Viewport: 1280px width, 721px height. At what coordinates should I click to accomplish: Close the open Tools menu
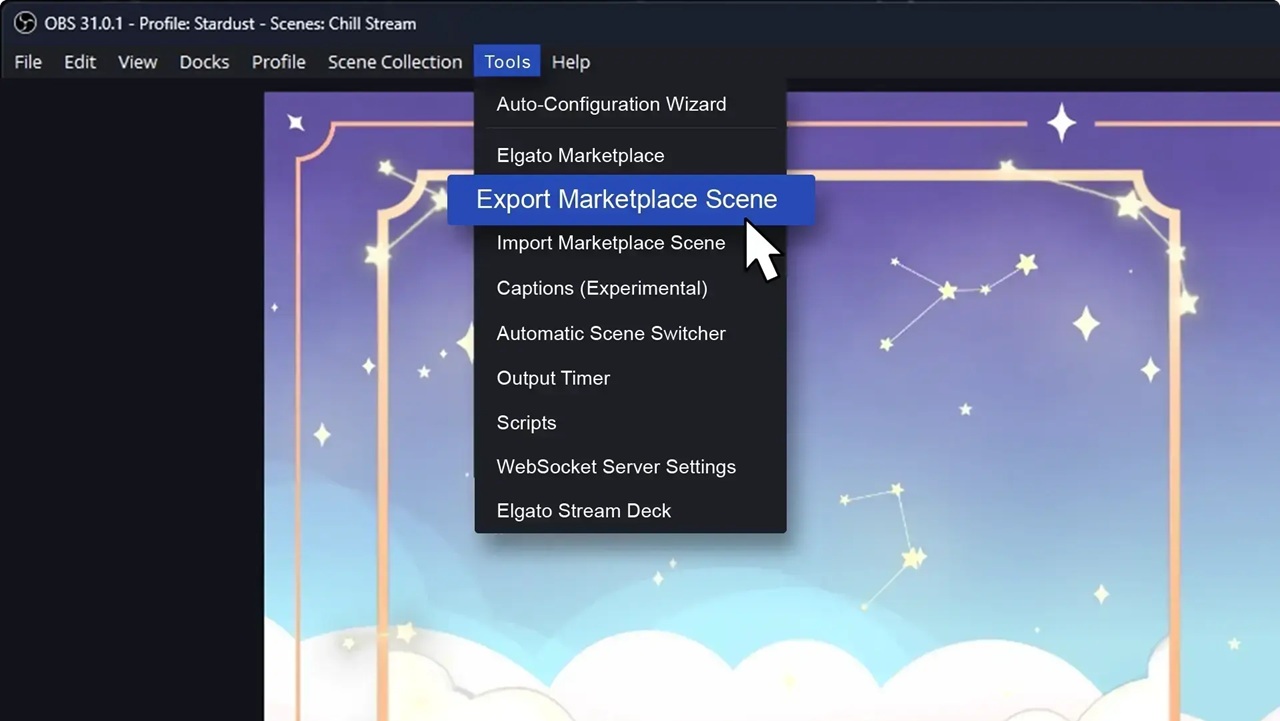[507, 62]
